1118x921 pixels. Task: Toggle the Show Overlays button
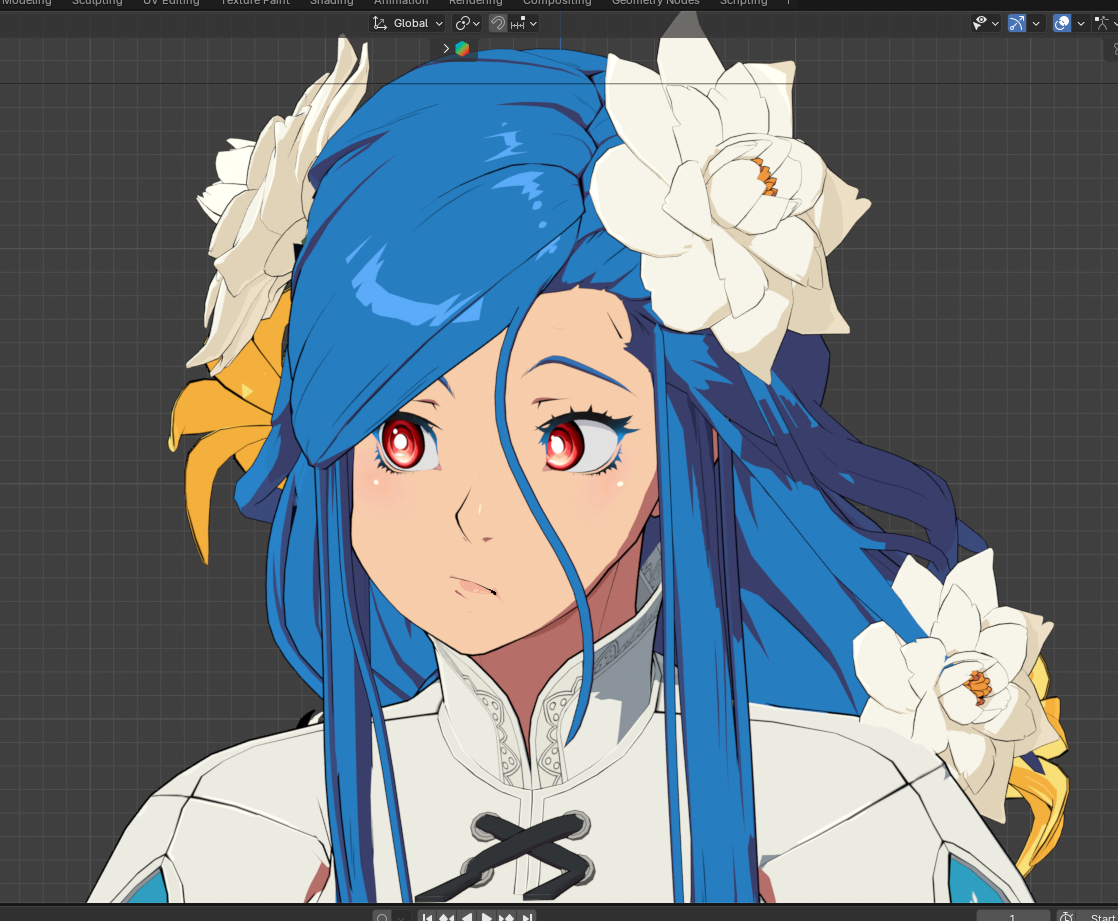(x=1062, y=23)
